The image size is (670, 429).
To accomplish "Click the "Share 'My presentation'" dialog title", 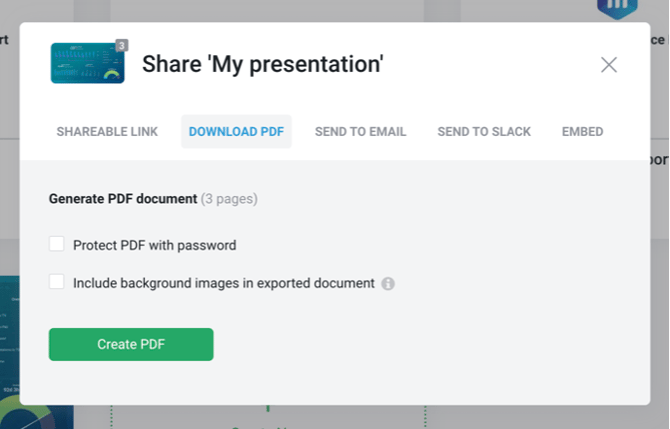I will tap(263, 65).
